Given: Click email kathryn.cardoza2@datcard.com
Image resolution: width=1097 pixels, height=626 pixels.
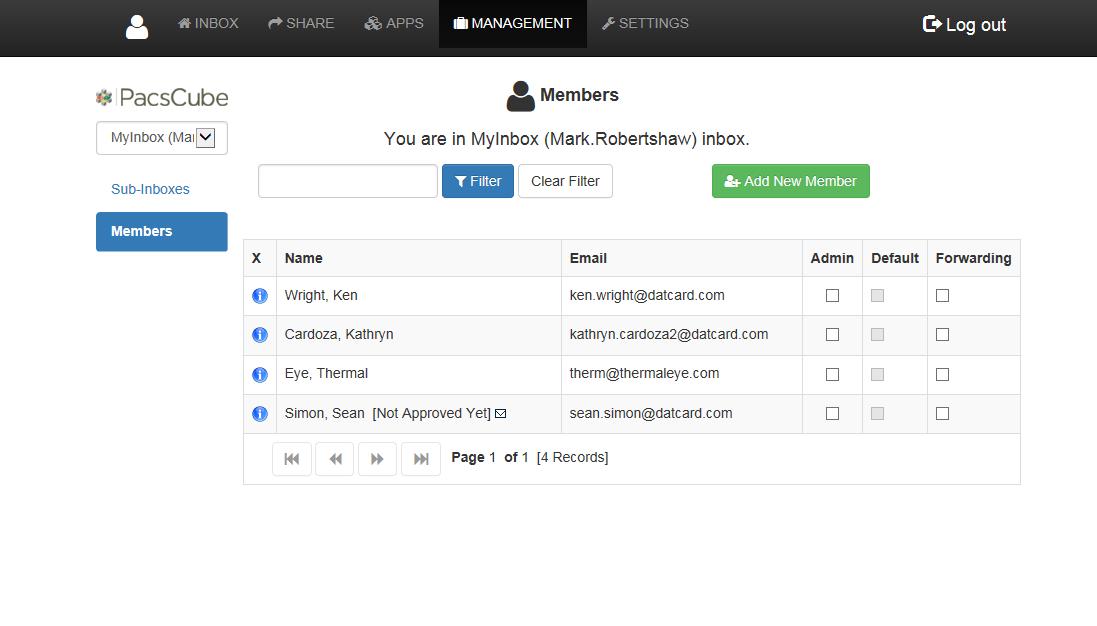Looking at the screenshot, I should pos(669,335).
